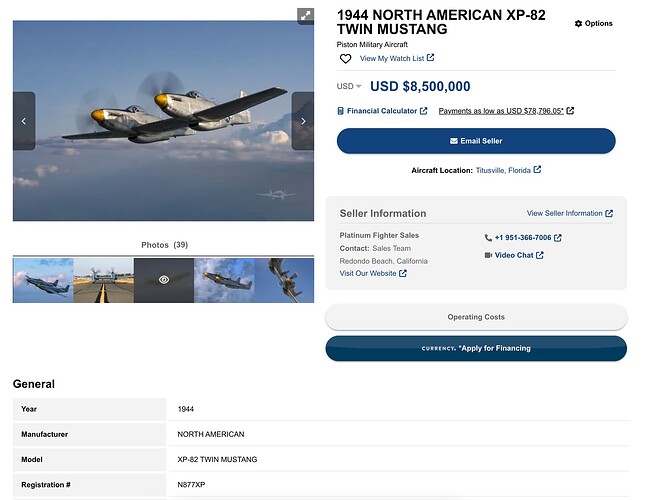646x500 pixels.
Task: Expand the Operating Costs section
Action: click(x=476, y=317)
